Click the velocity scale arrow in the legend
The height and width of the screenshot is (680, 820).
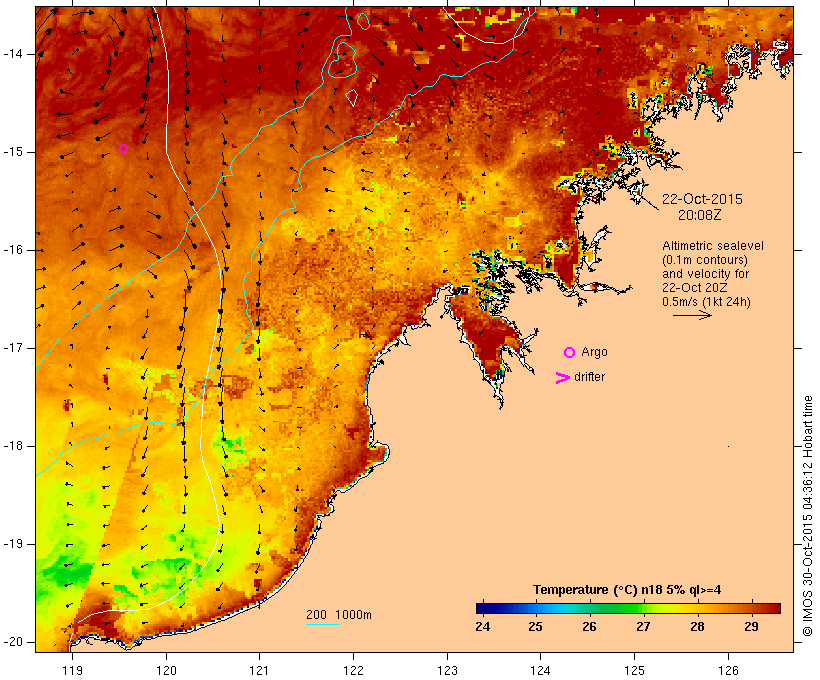(x=692, y=315)
